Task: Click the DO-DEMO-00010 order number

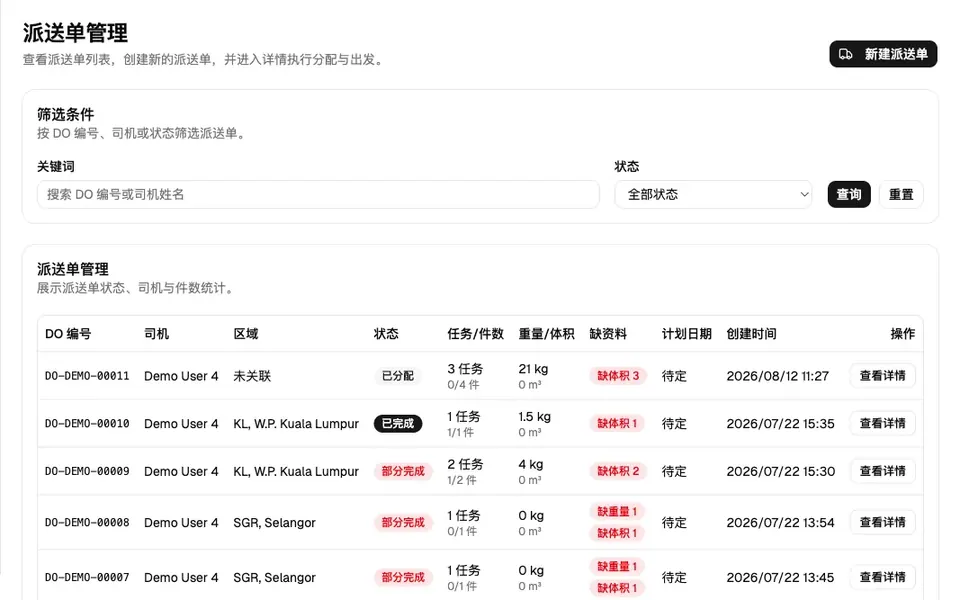Action: click(x=87, y=424)
